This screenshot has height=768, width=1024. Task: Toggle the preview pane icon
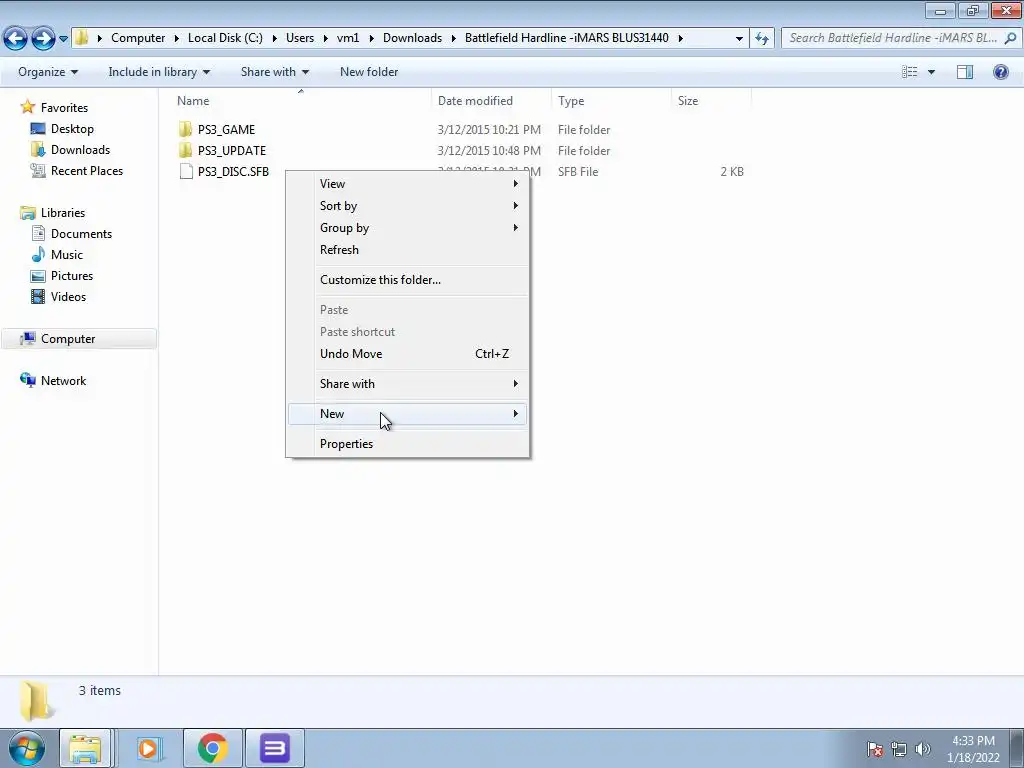(x=965, y=72)
